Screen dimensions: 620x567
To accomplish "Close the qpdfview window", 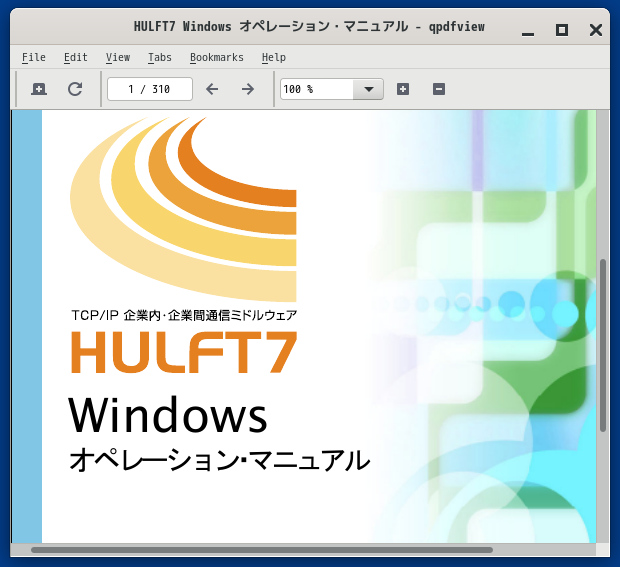I will pyautogui.click(x=595, y=30).
